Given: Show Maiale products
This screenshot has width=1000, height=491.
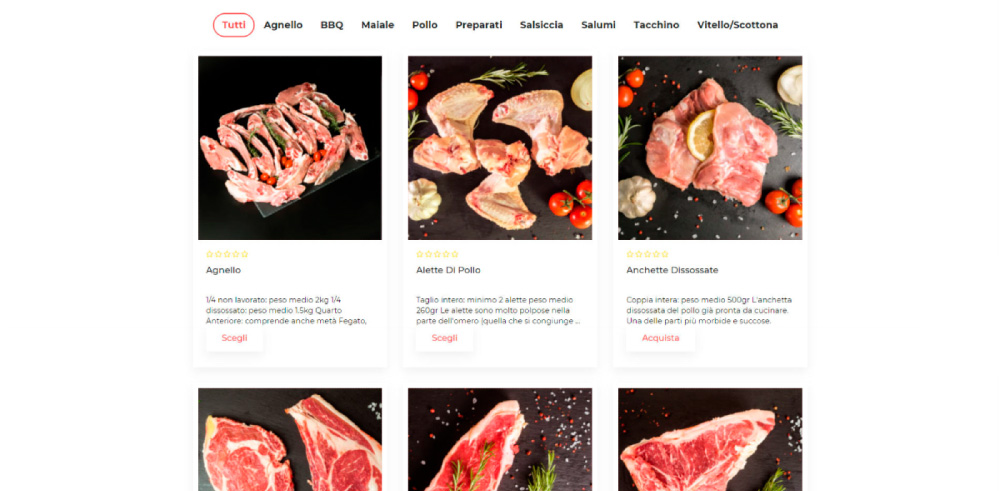Looking at the screenshot, I should click(378, 25).
